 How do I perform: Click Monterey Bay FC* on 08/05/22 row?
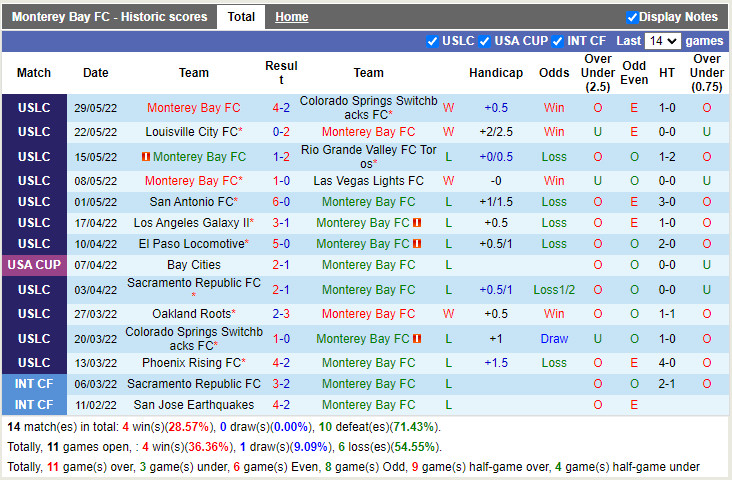coord(194,181)
